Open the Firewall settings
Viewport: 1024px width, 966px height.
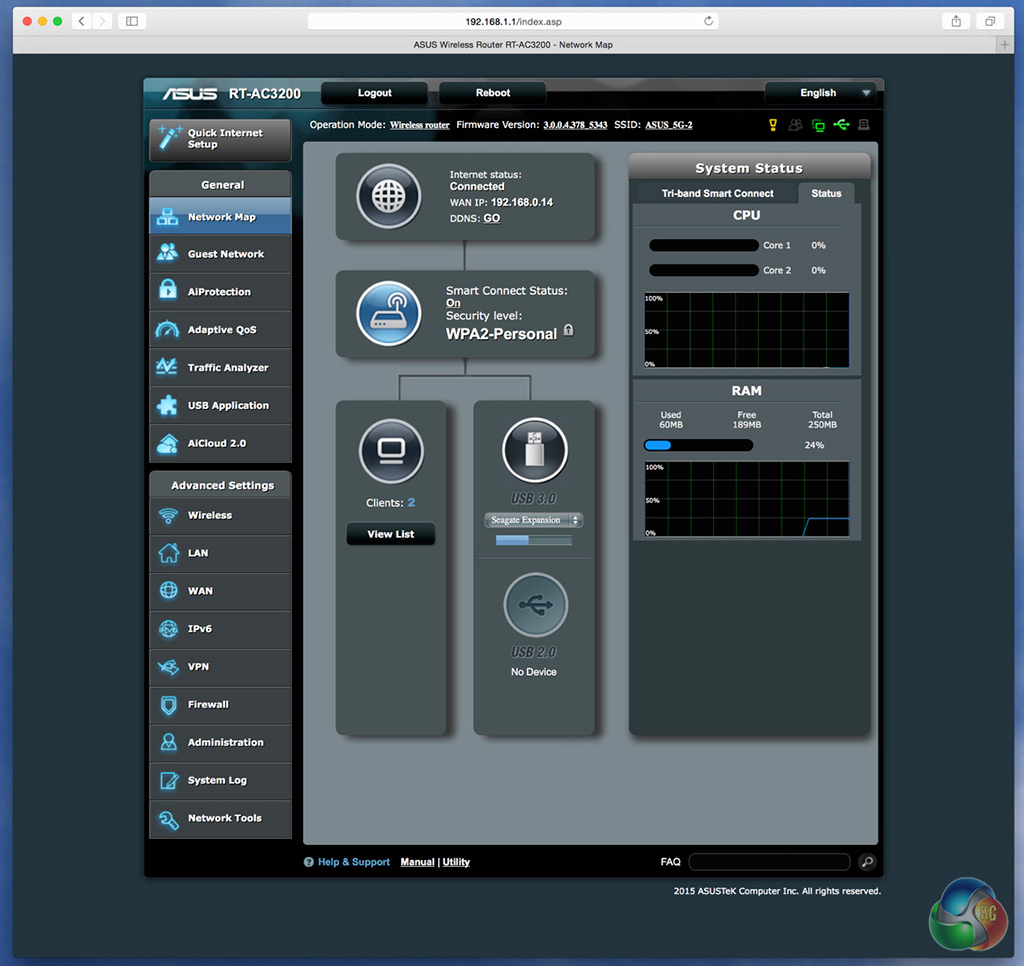pyautogui.click(x=220, y=705)
